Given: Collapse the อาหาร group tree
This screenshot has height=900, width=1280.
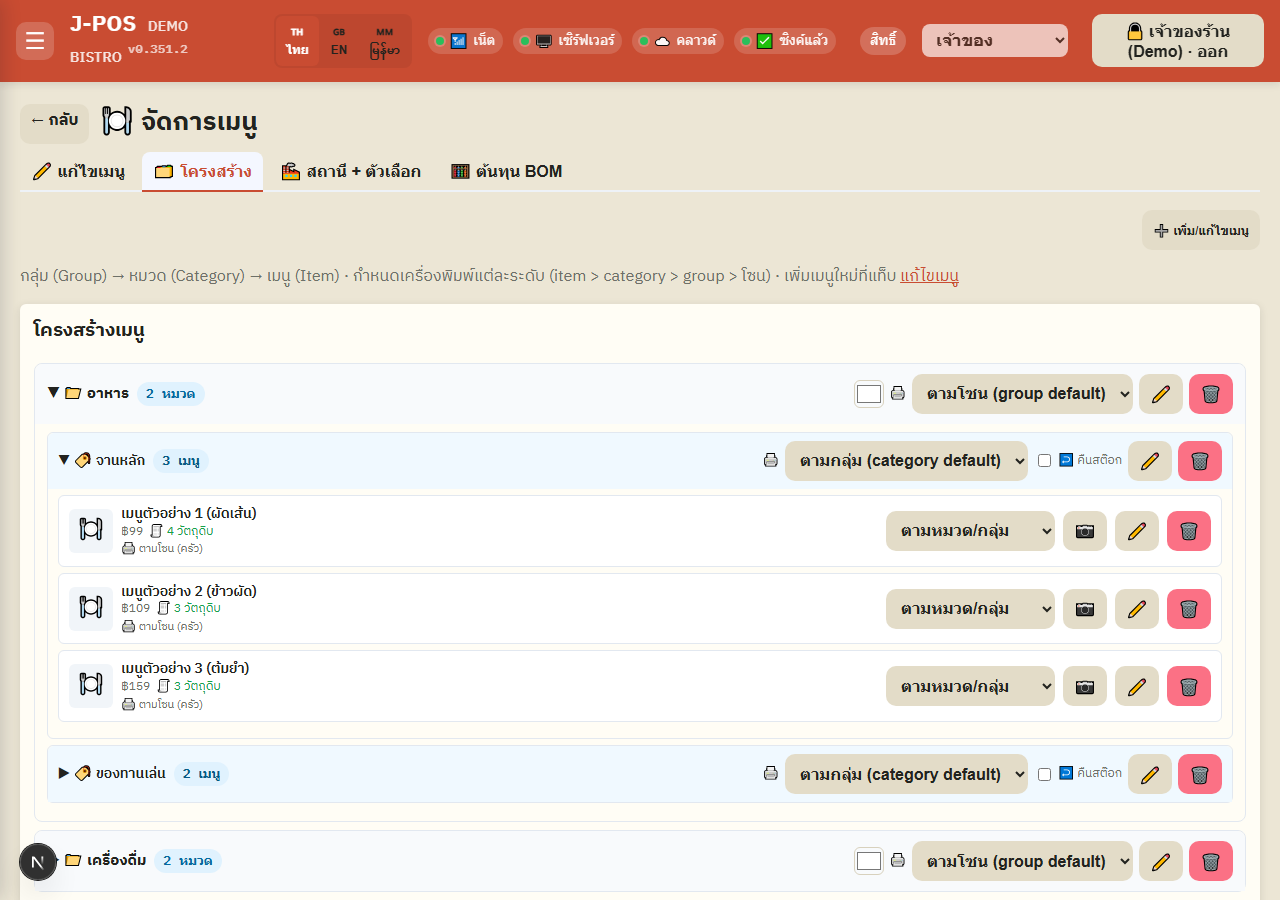Looking at the screenshot, I should (54, 393).
